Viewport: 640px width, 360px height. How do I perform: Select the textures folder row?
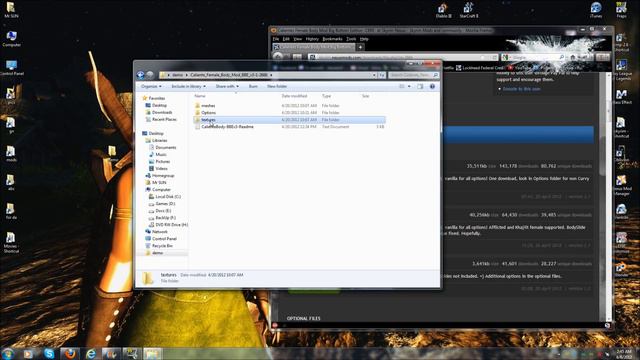pyautogui.click(x=289, y=120)
